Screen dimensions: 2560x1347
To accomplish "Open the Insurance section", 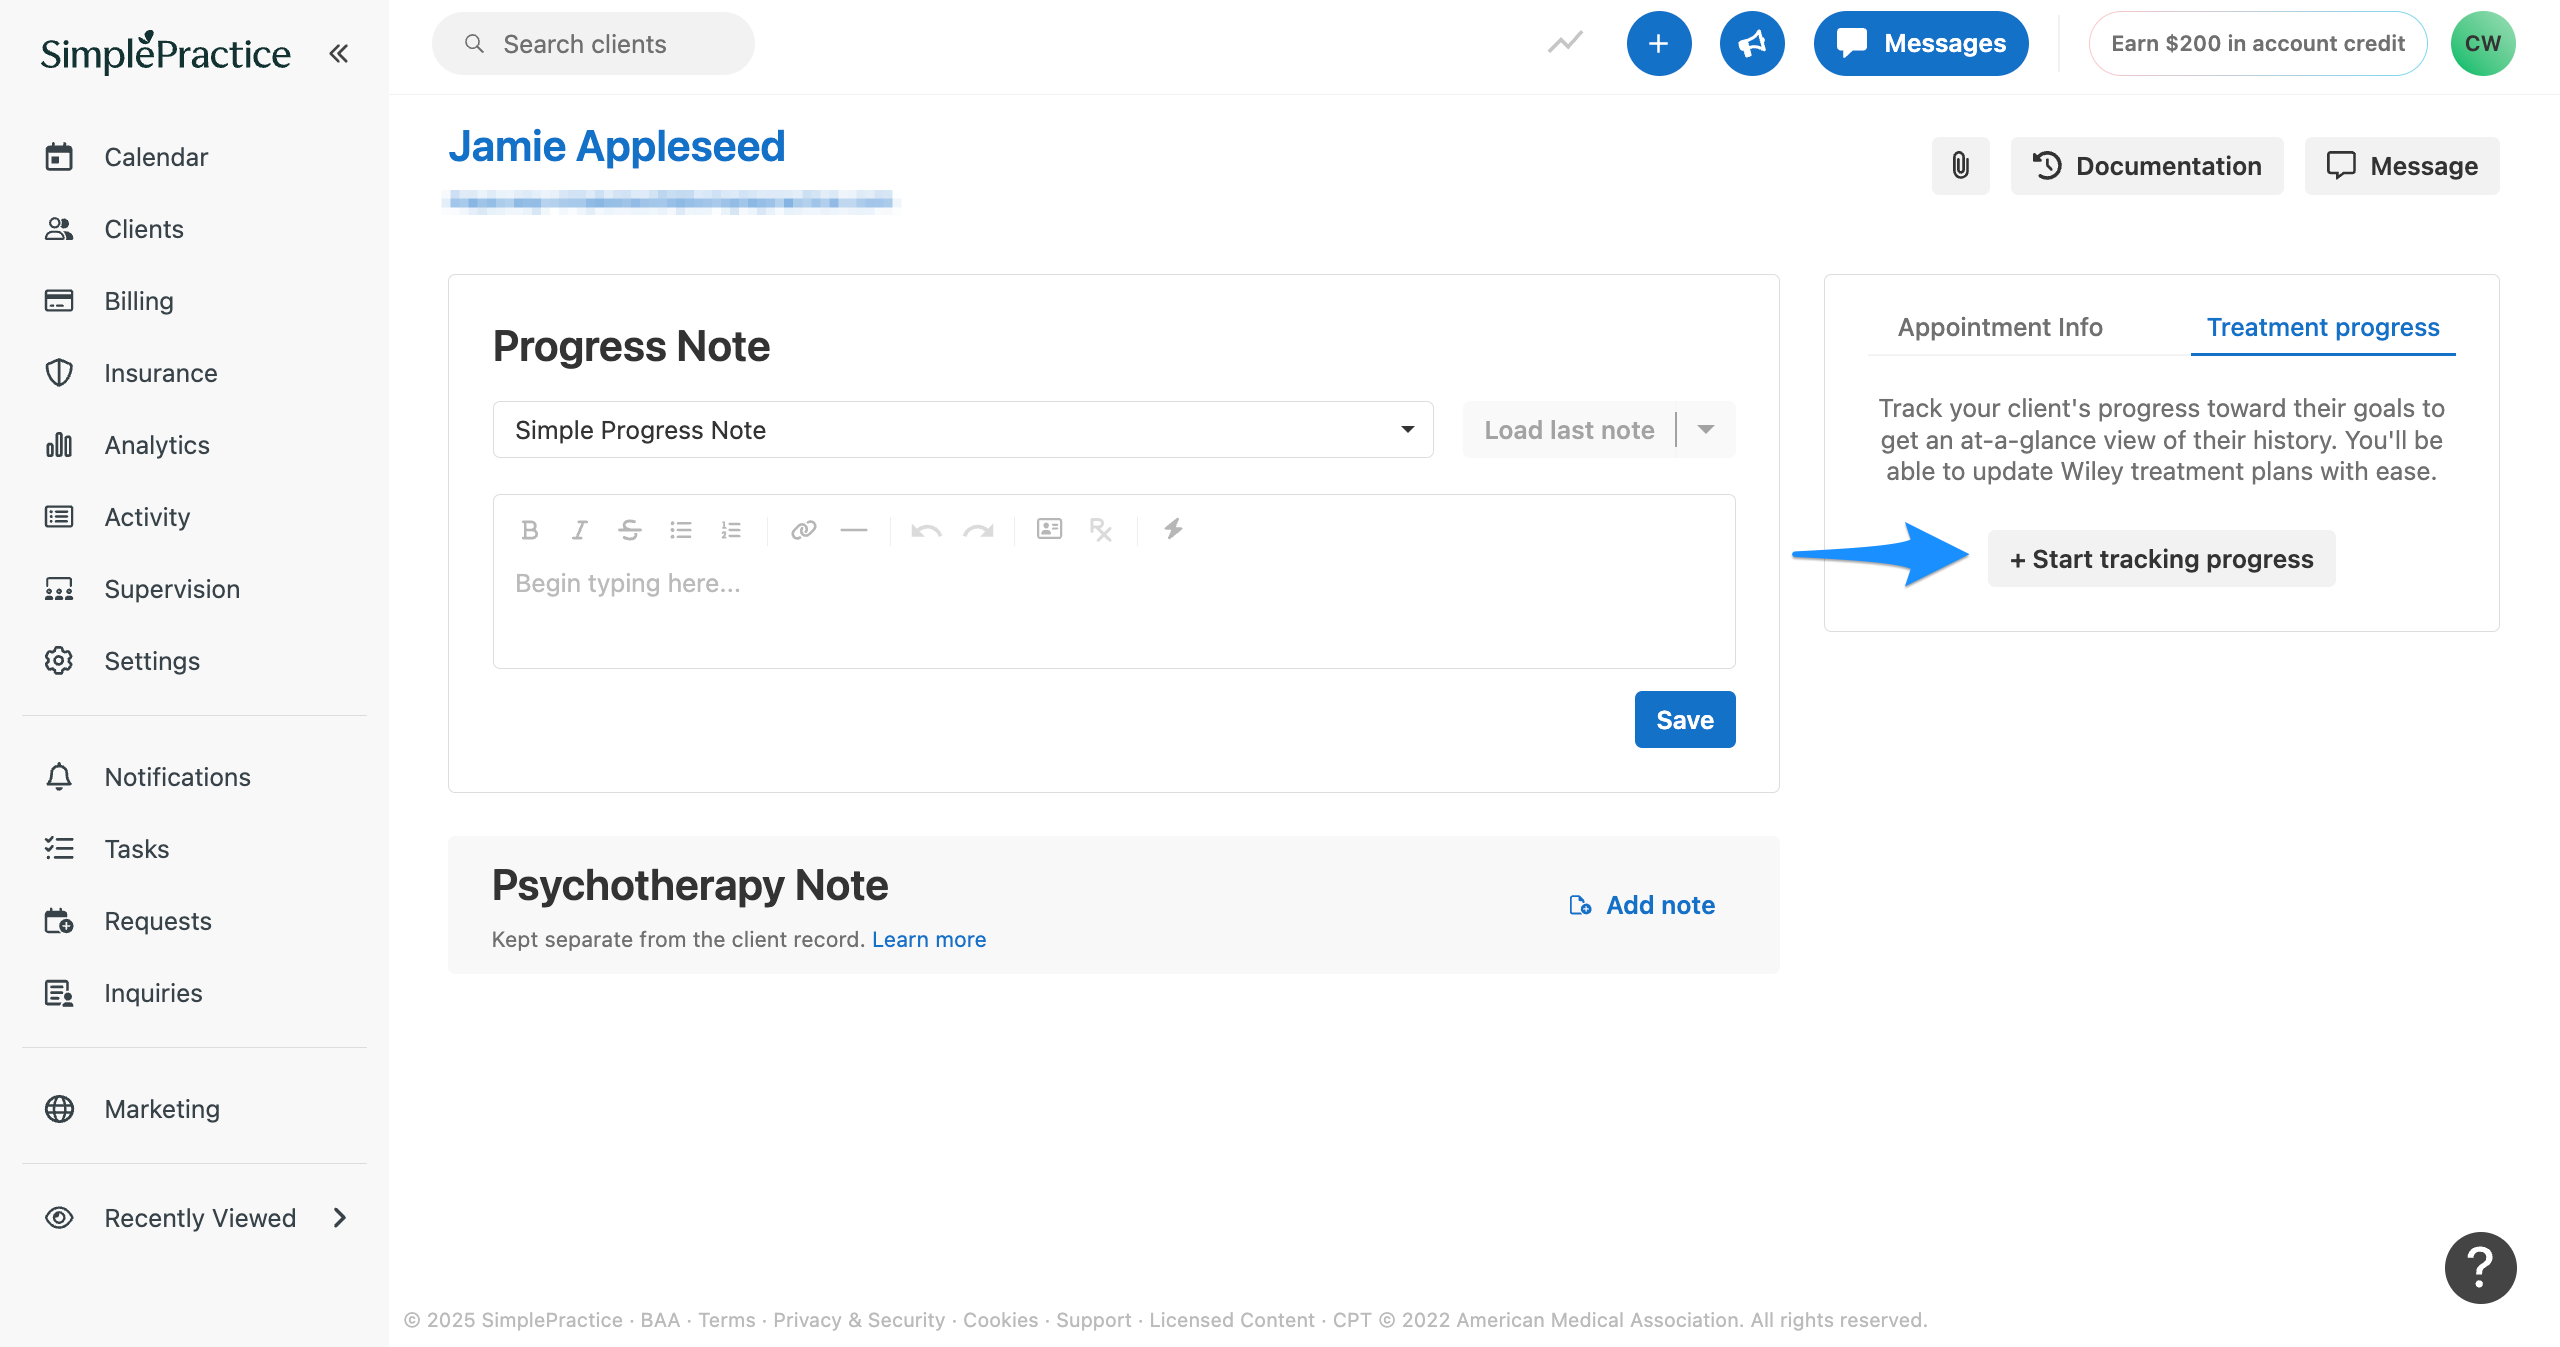I will tap(160, 373).
